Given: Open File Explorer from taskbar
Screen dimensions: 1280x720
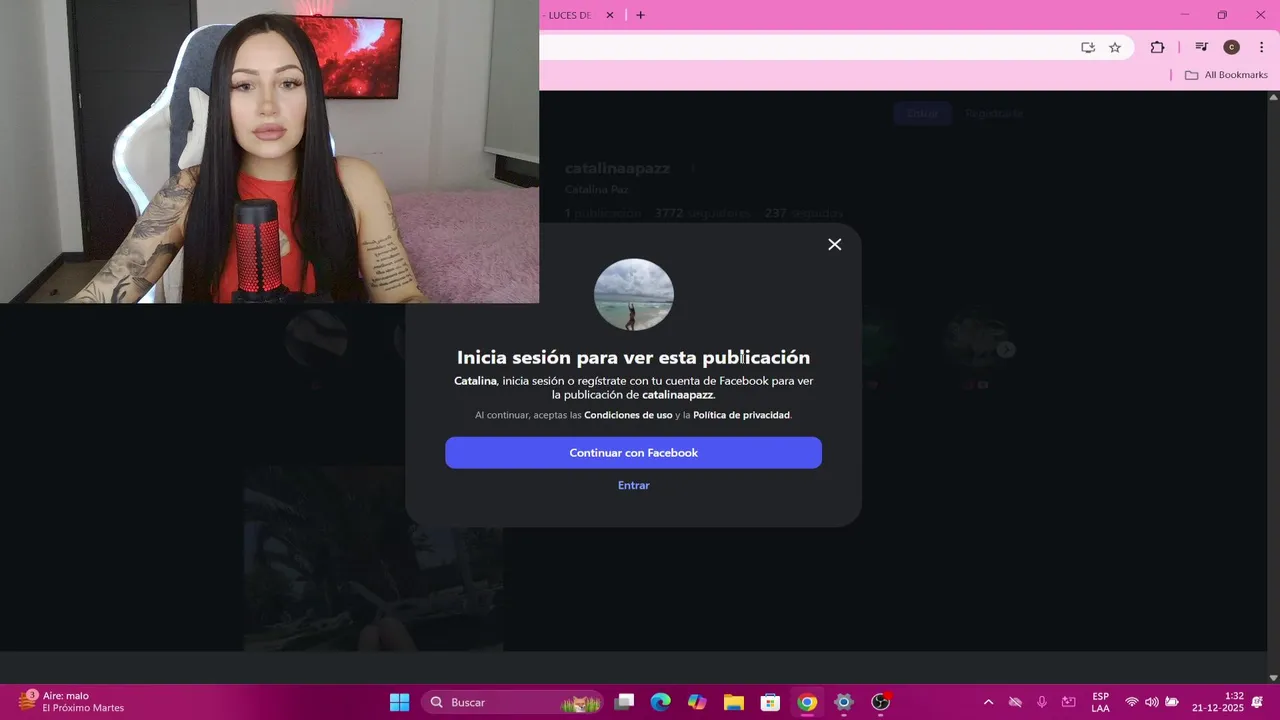Looking at the screenshot, I should 734,702.
